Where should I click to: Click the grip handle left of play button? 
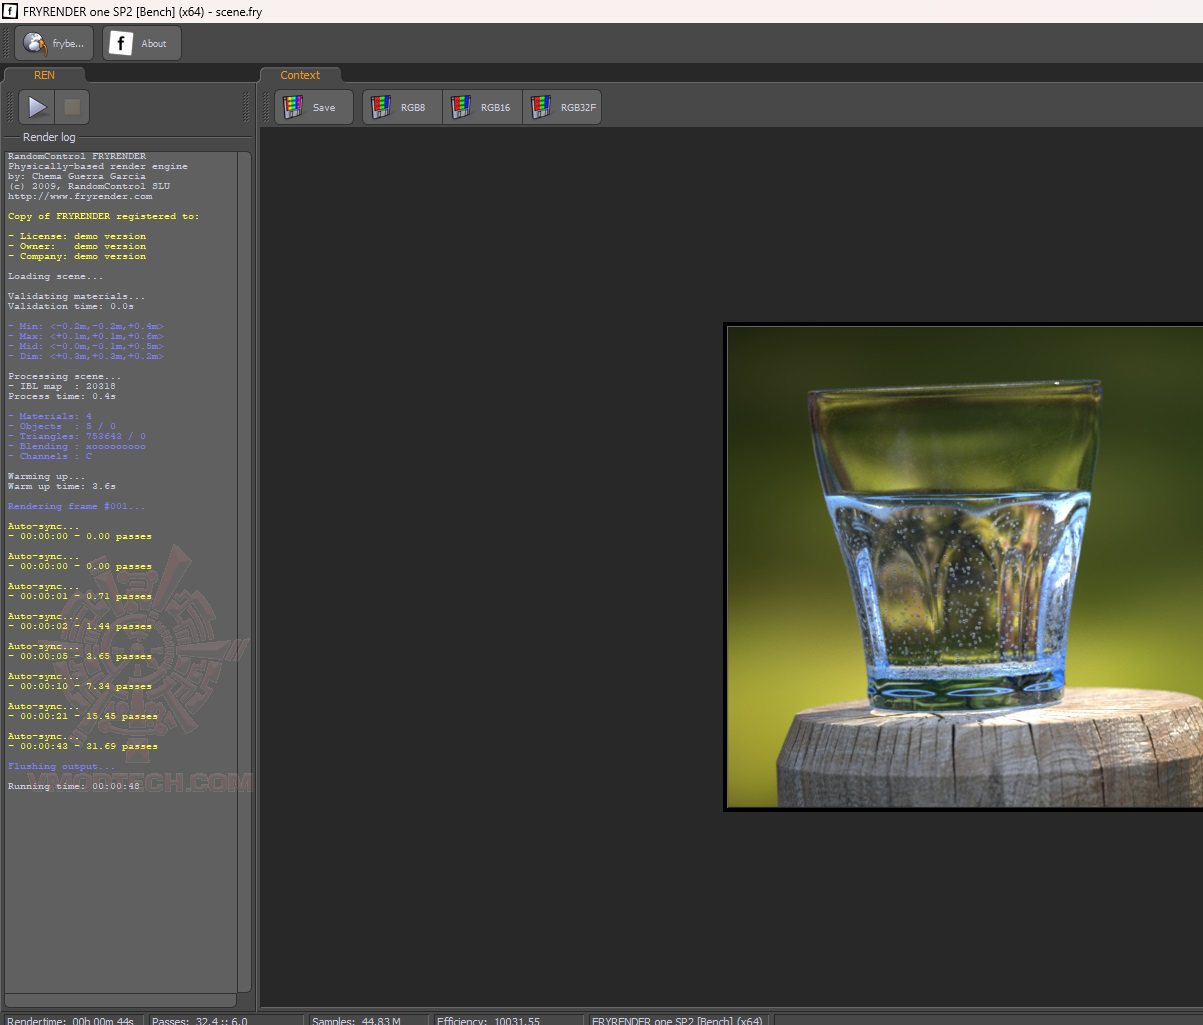coord(10,107)
